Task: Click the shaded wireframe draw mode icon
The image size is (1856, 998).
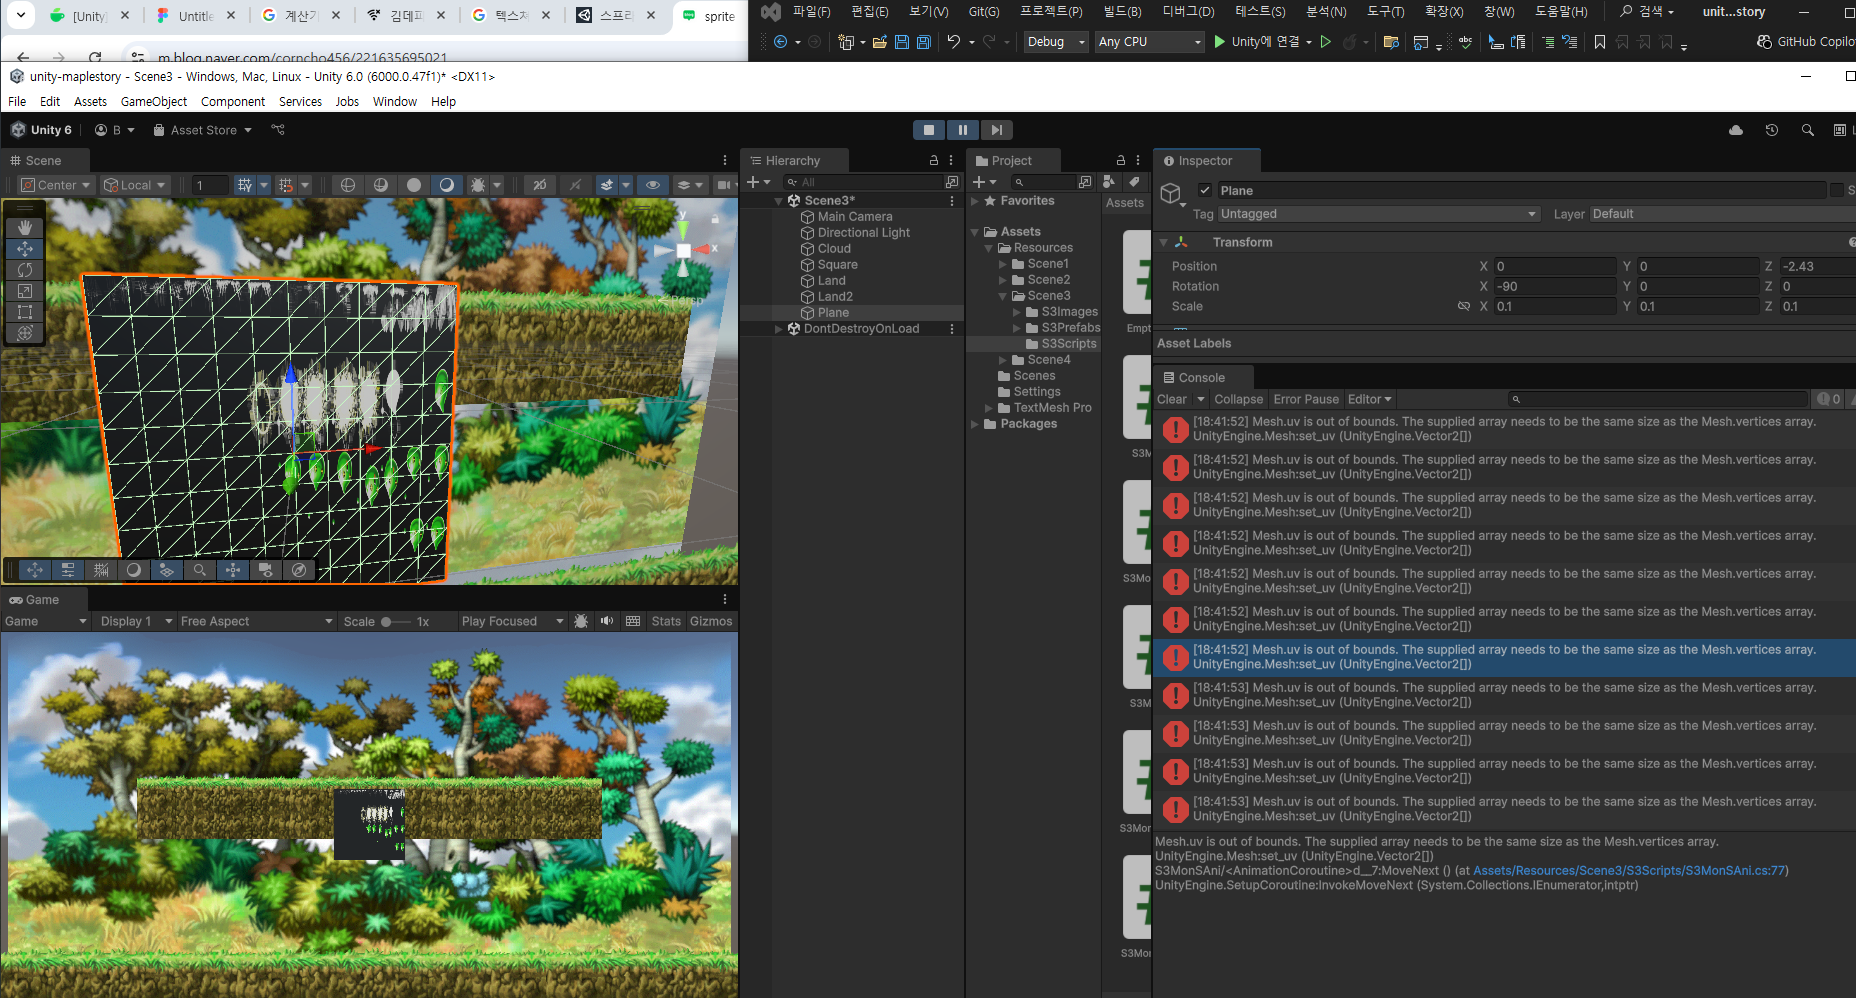Action: [x=380, y=185]
